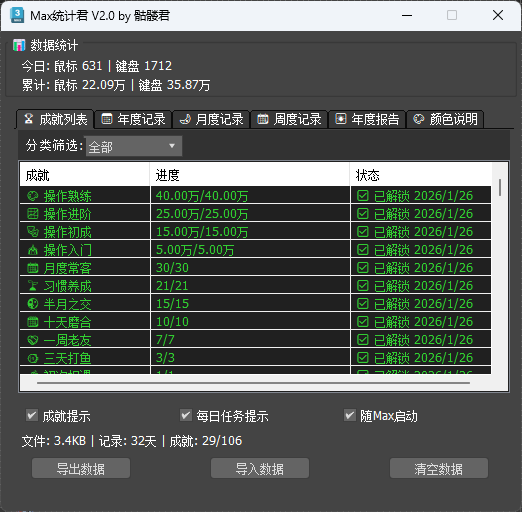Click unlocked check icon in 操作进阶 row
This screenshot has width=522, height=512.
tap(363, 214)
